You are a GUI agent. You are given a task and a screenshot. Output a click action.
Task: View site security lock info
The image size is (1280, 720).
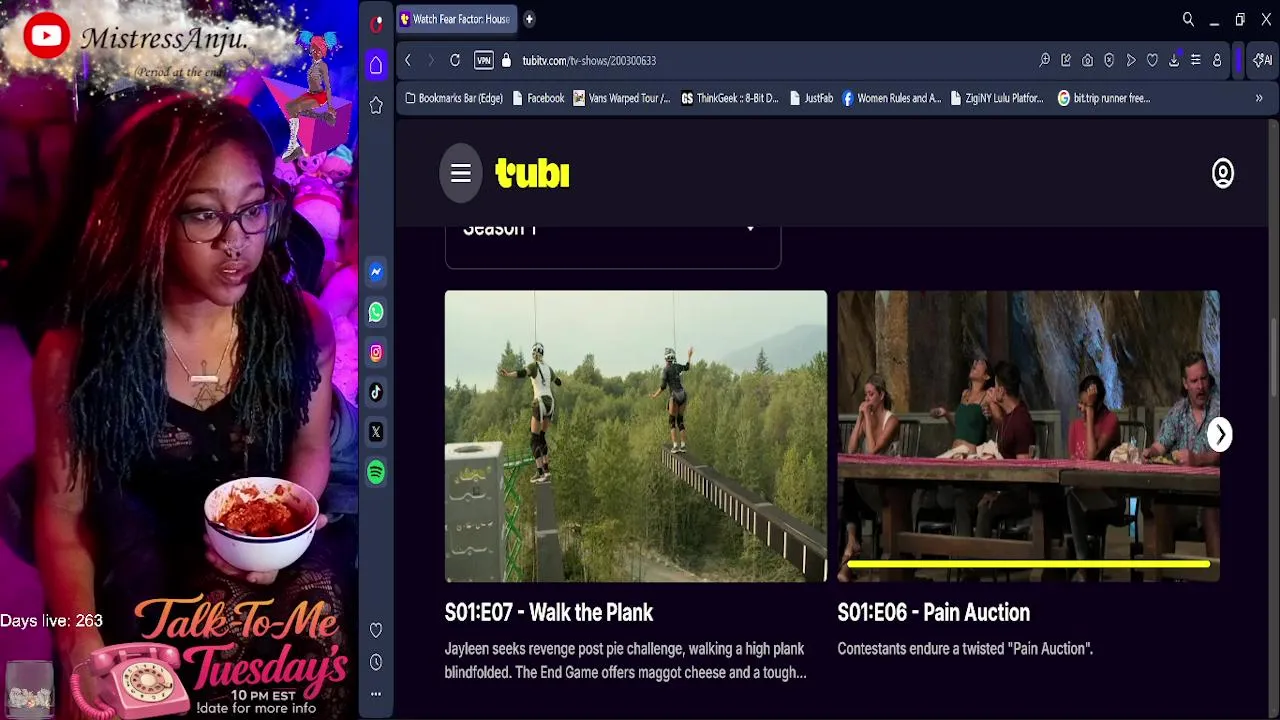click(x=506, y=61)
